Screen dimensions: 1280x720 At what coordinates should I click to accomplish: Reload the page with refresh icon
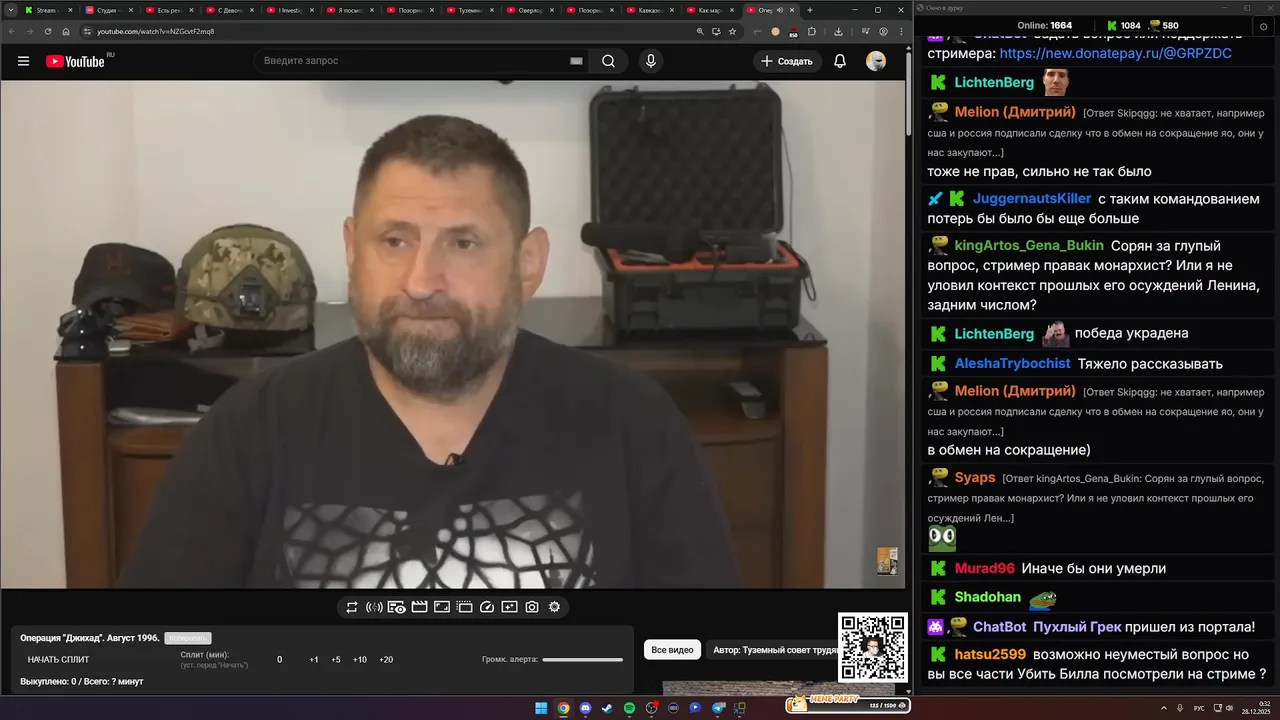point(47,31)
